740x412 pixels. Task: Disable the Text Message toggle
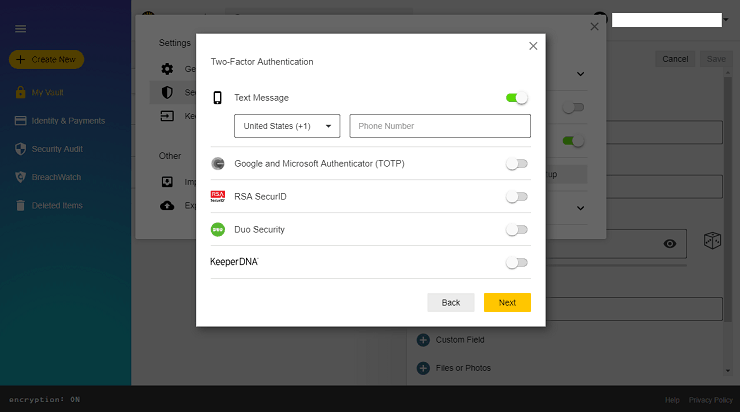(x=516, y=98)
